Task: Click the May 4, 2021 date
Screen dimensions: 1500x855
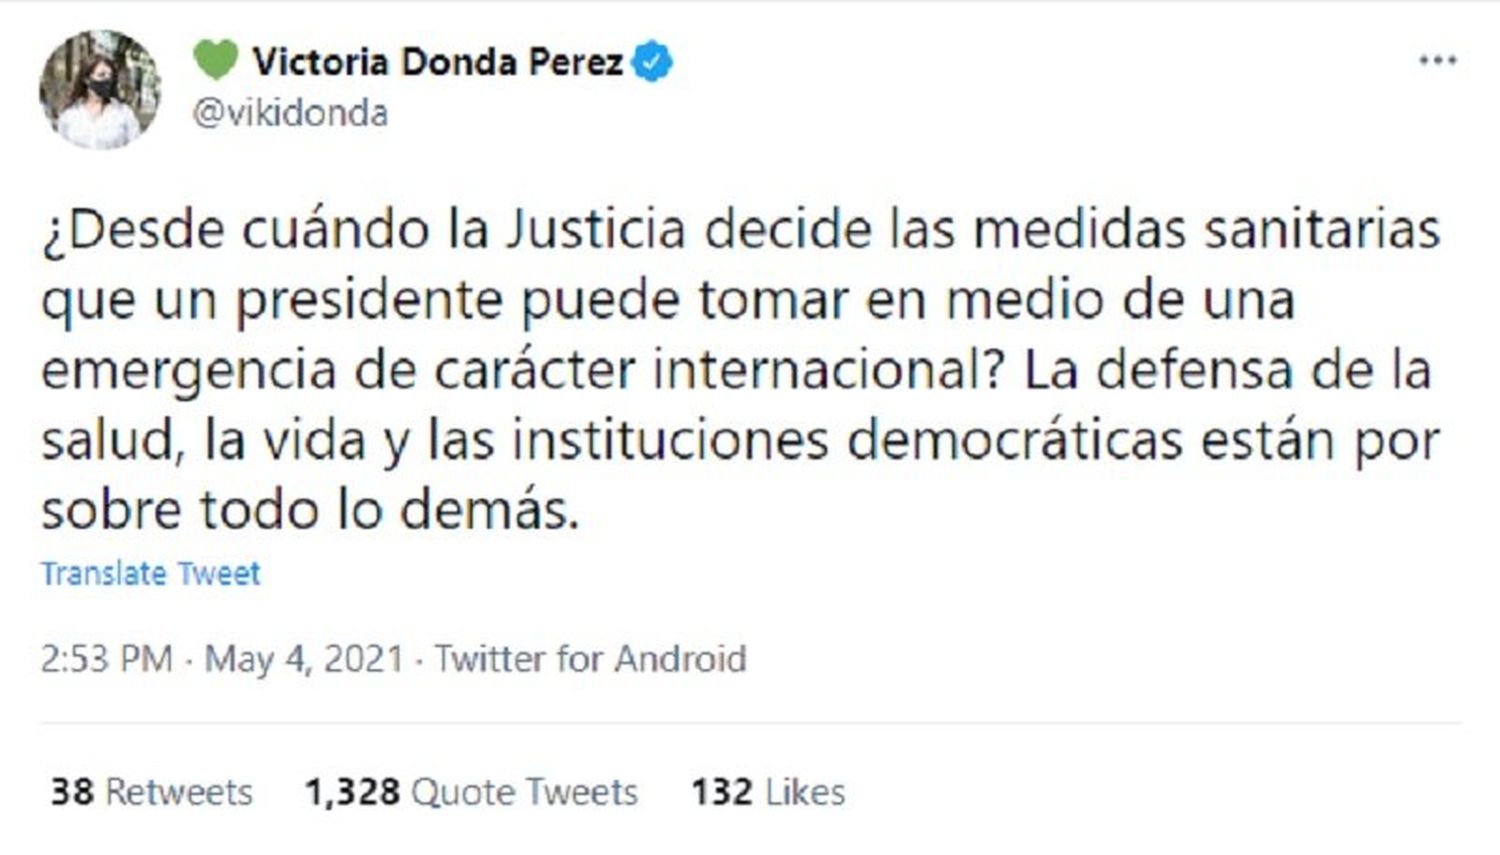Action: click(x=304, y=659)
